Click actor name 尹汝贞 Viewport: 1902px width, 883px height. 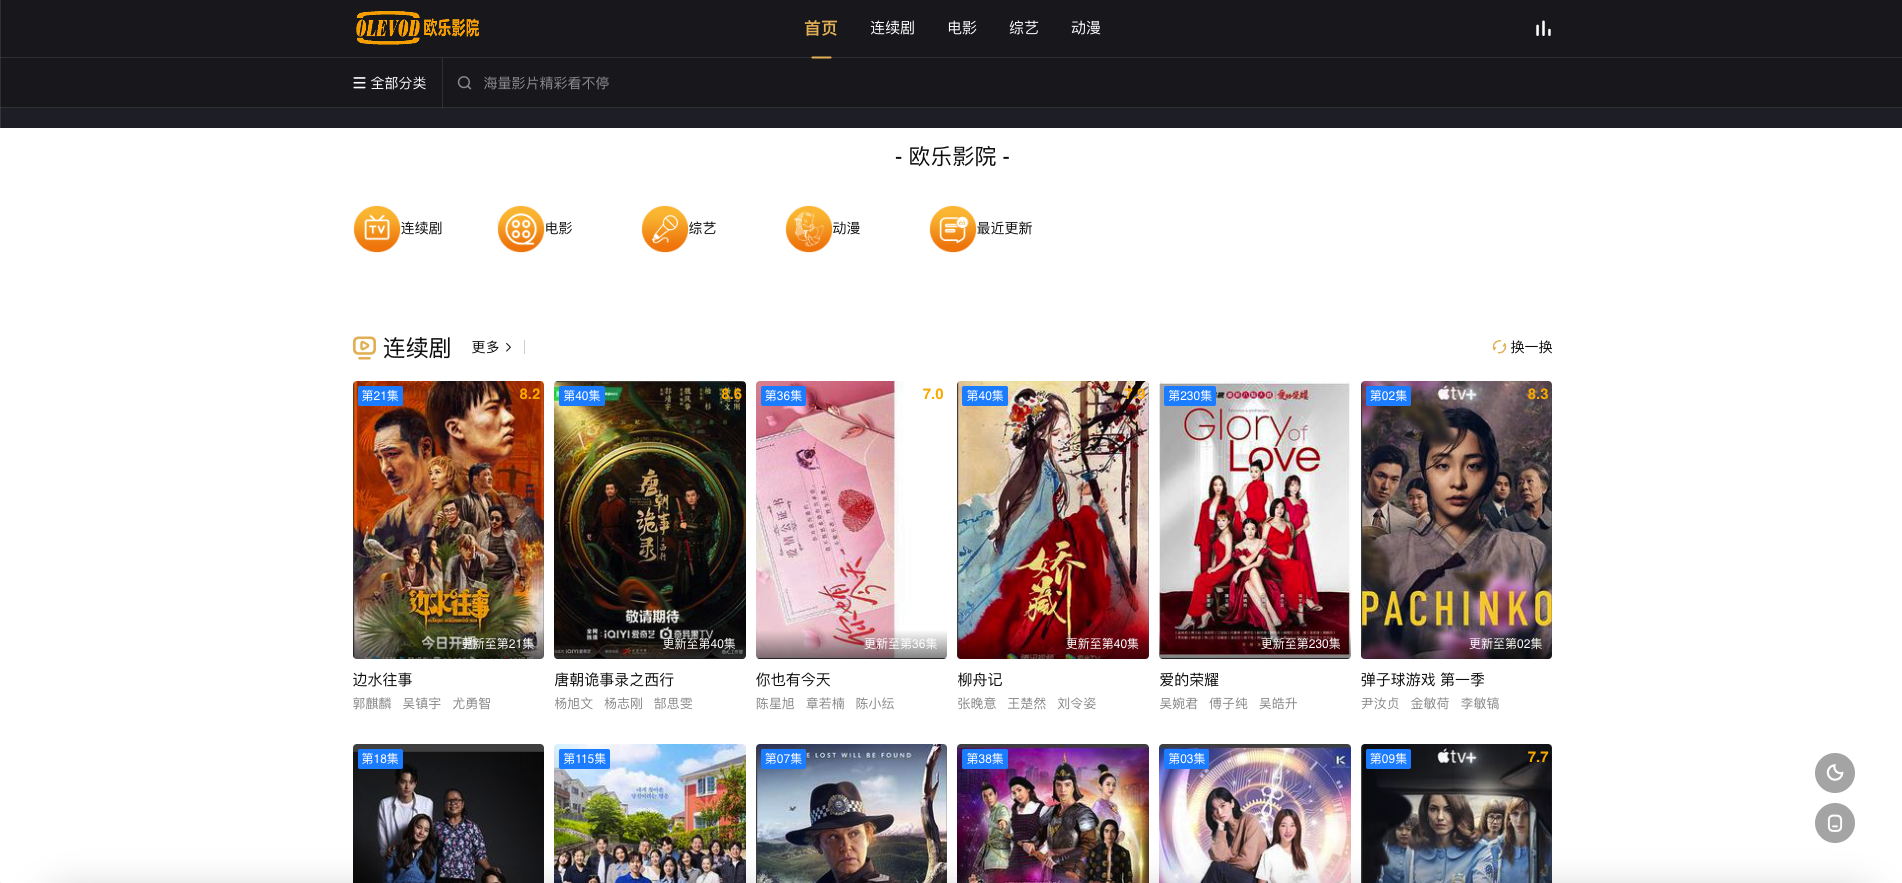point(1380,704)
